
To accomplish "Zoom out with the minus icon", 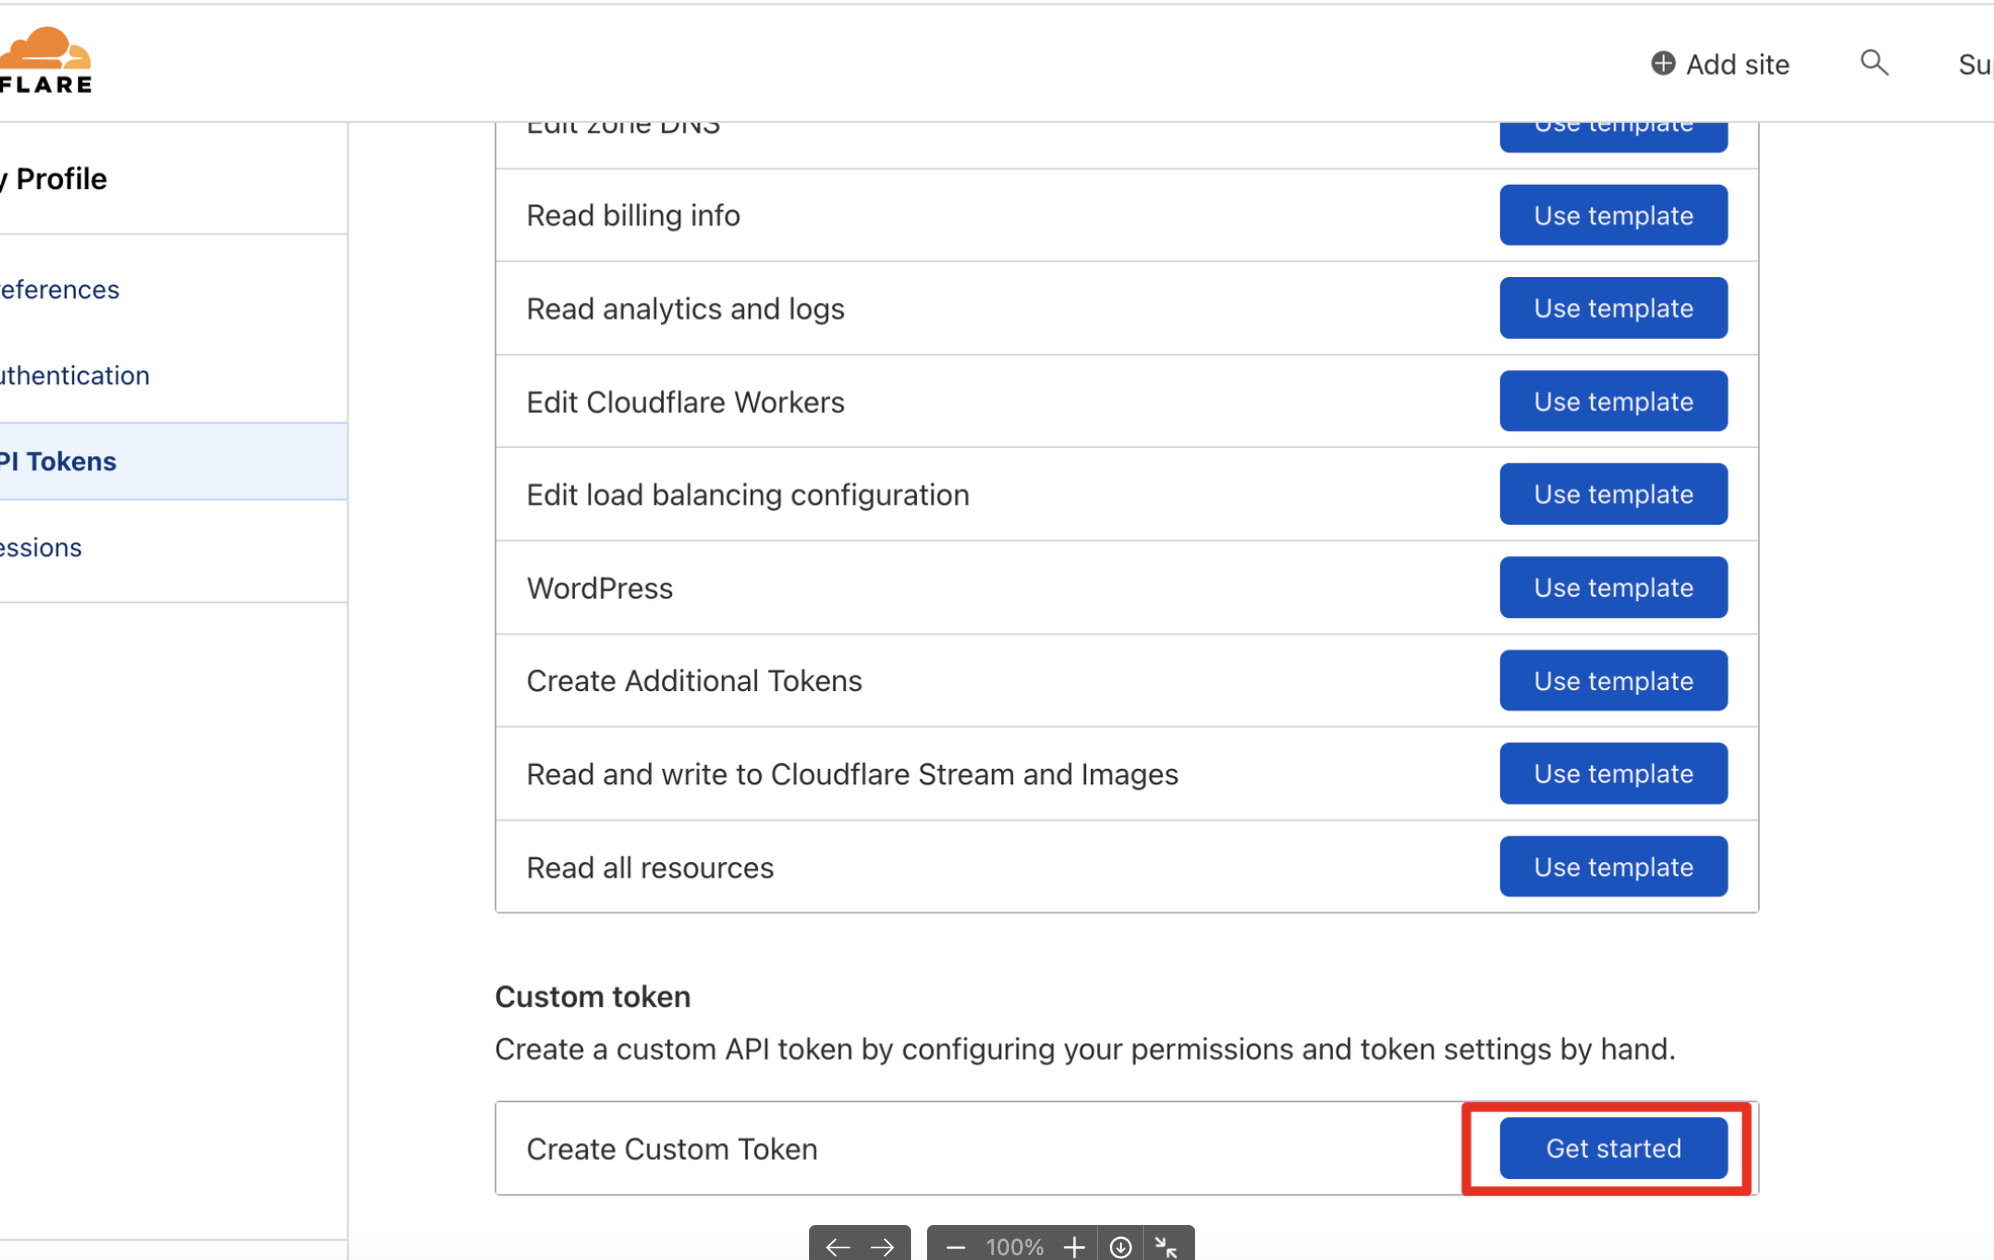I will tap(955, 1246).
